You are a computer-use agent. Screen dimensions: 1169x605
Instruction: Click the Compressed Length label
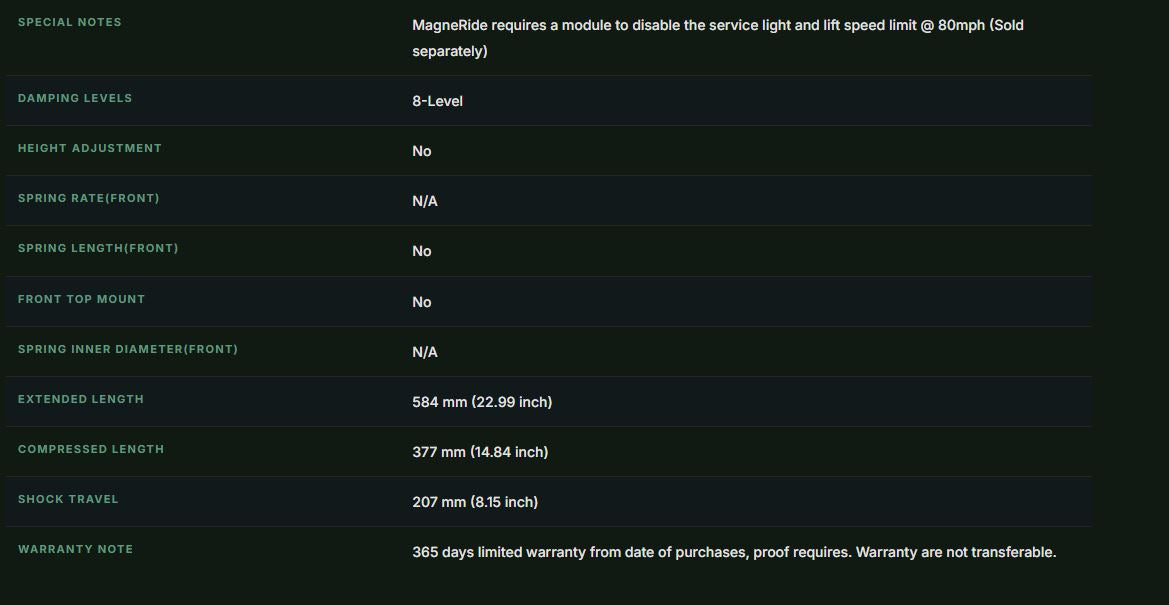coord(91,449)
